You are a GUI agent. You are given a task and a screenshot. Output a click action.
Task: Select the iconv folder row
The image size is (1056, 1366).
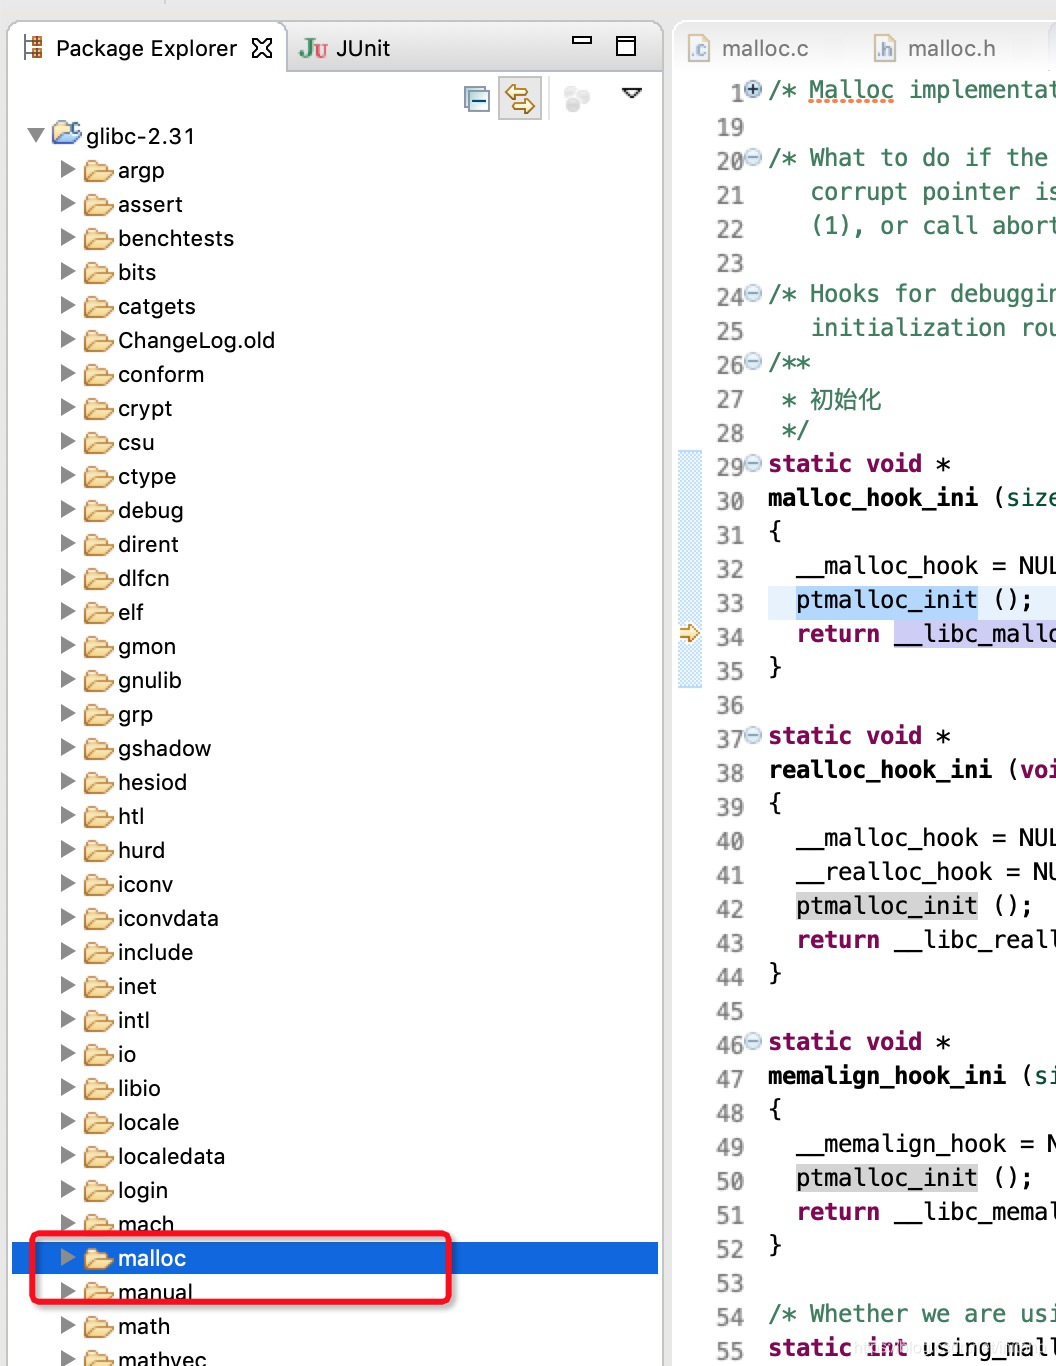335,884
